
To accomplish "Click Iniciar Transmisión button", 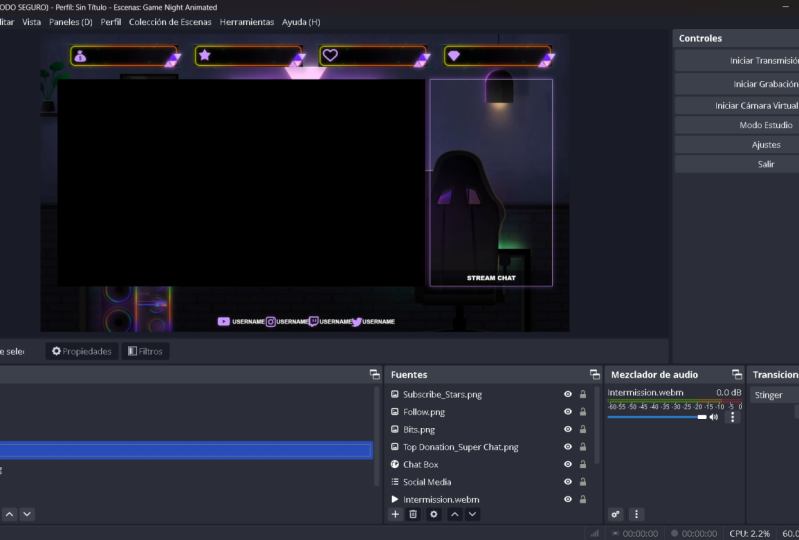I will point(737,61).
